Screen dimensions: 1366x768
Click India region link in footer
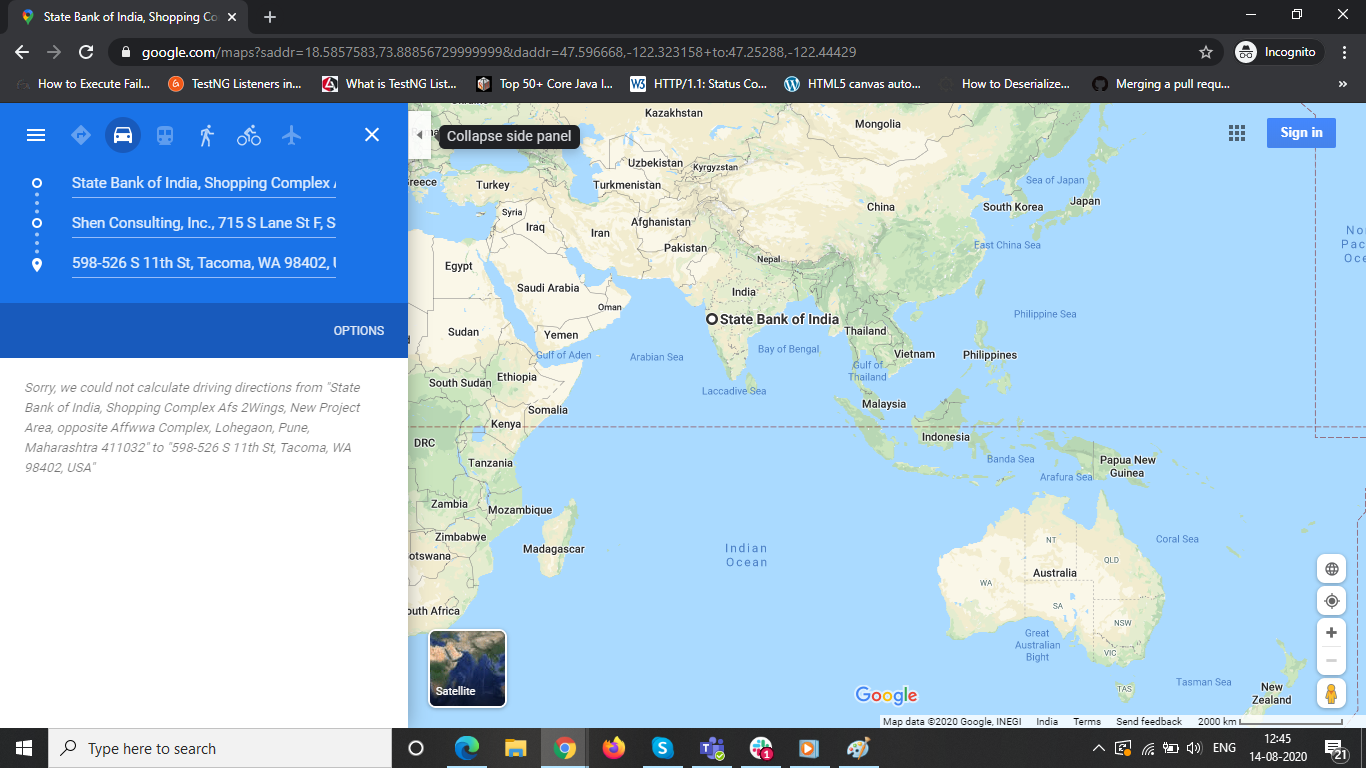click(1047, 722)
